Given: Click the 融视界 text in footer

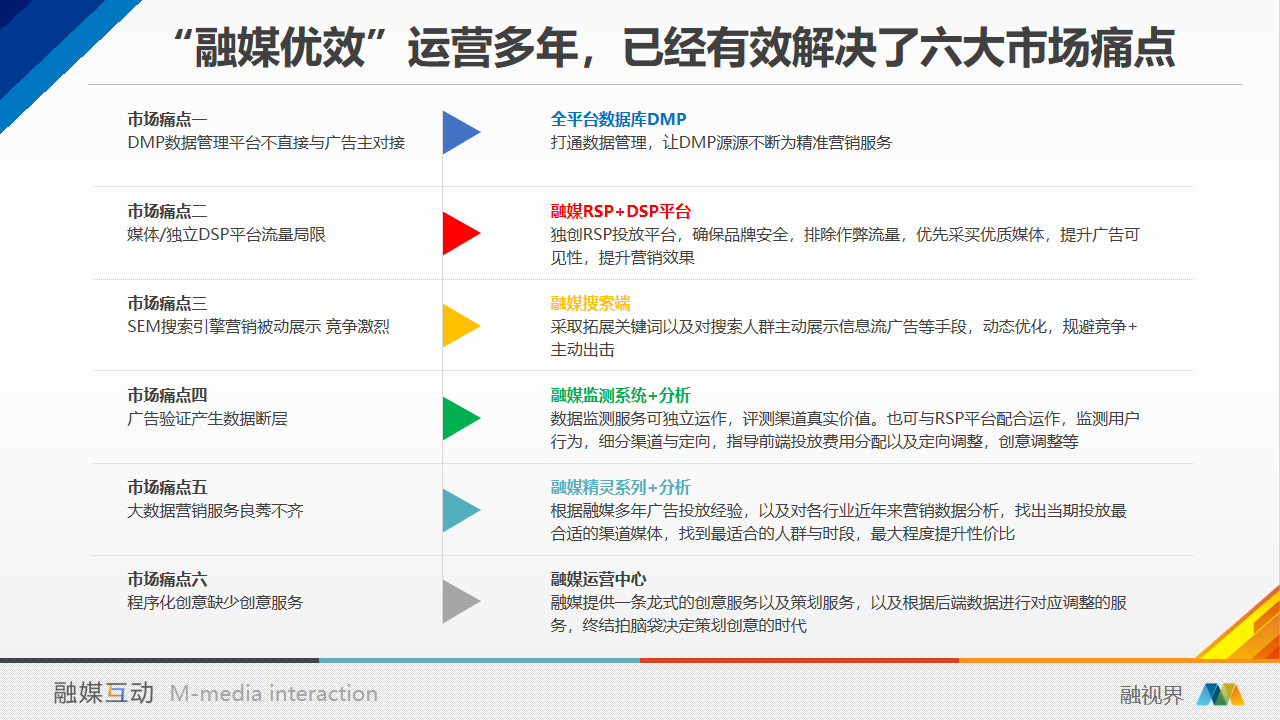Looking at the screenshot, I should click(x=1151, y=695).
